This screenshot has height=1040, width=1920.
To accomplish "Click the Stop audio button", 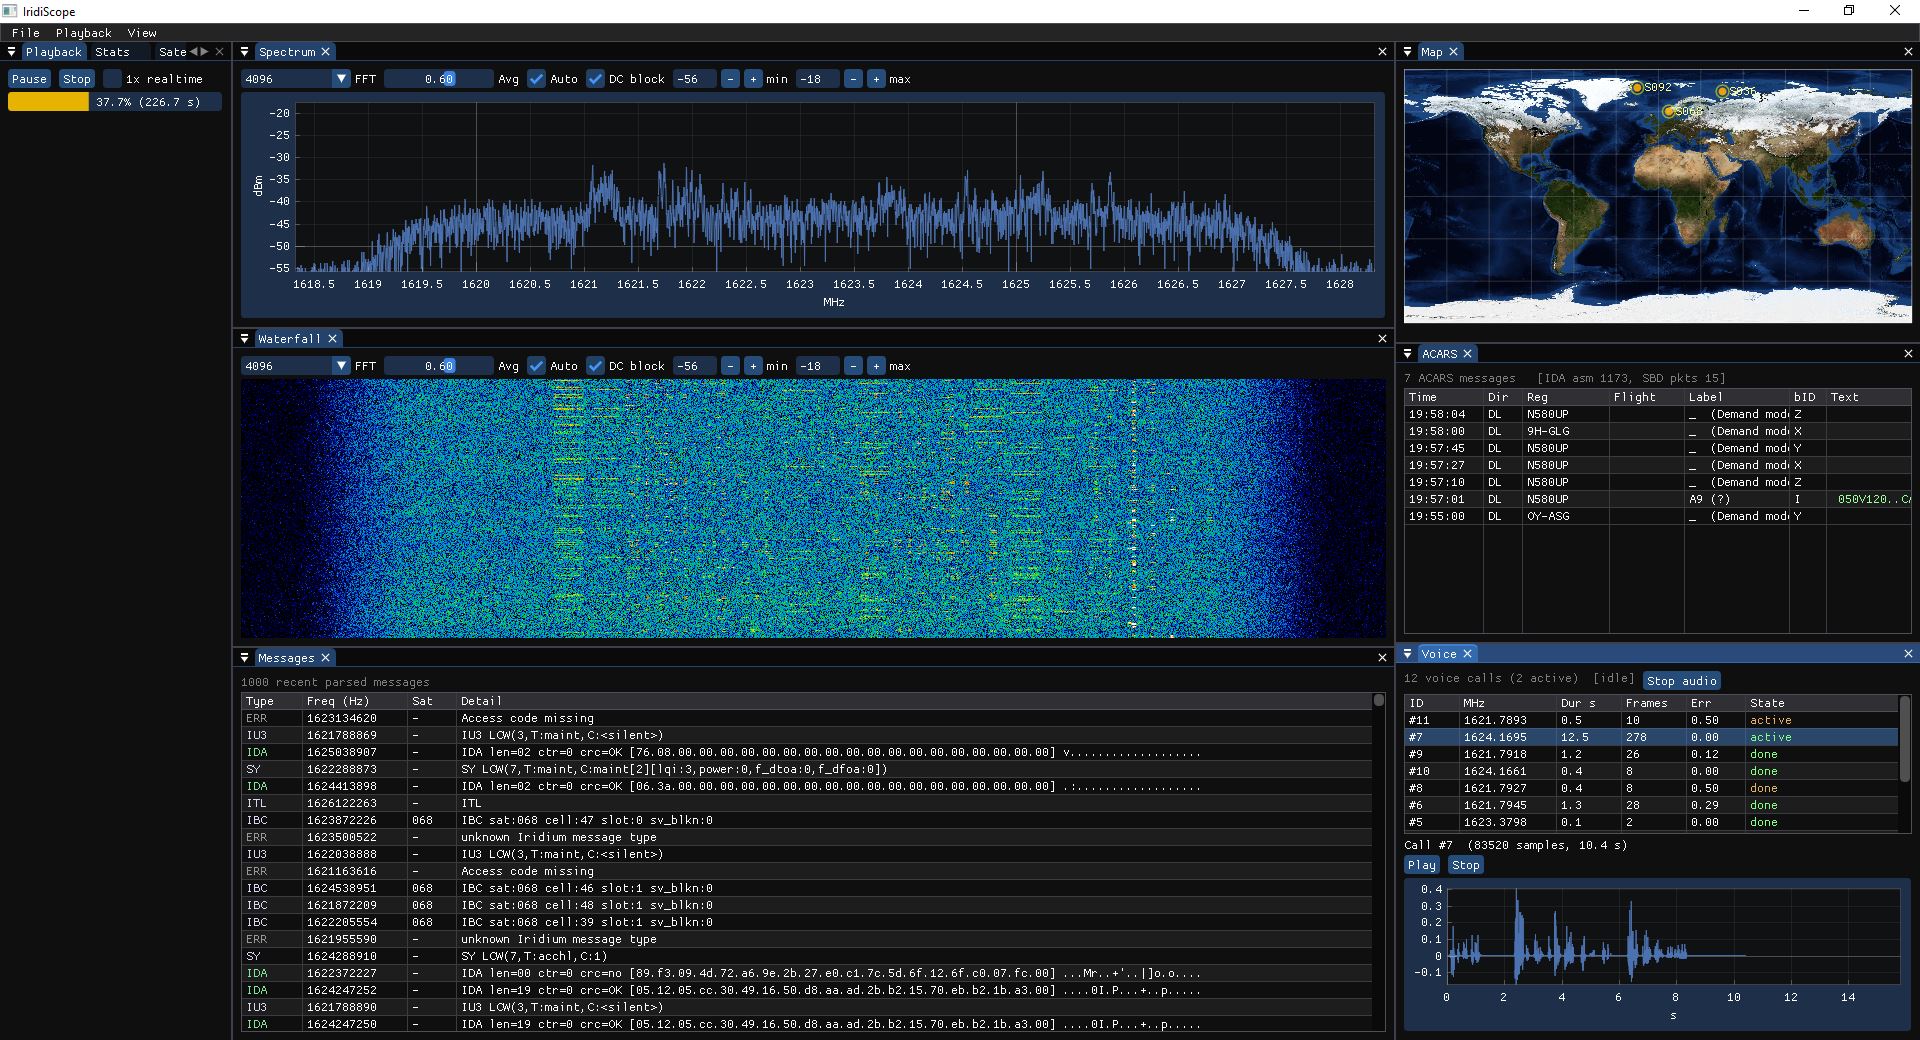I will click(1682, 681).
